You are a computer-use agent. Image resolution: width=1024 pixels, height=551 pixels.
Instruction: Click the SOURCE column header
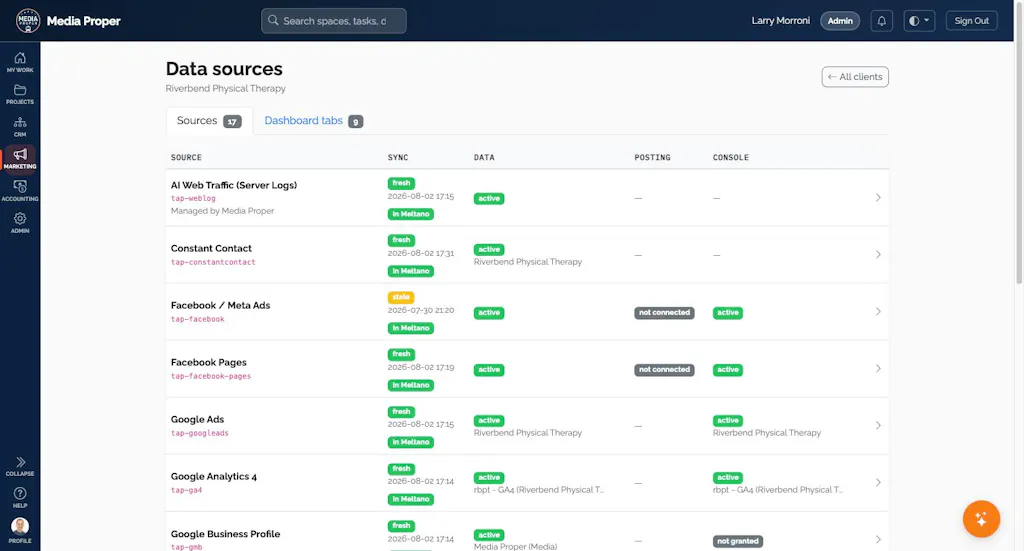click(x=186, y=157)
